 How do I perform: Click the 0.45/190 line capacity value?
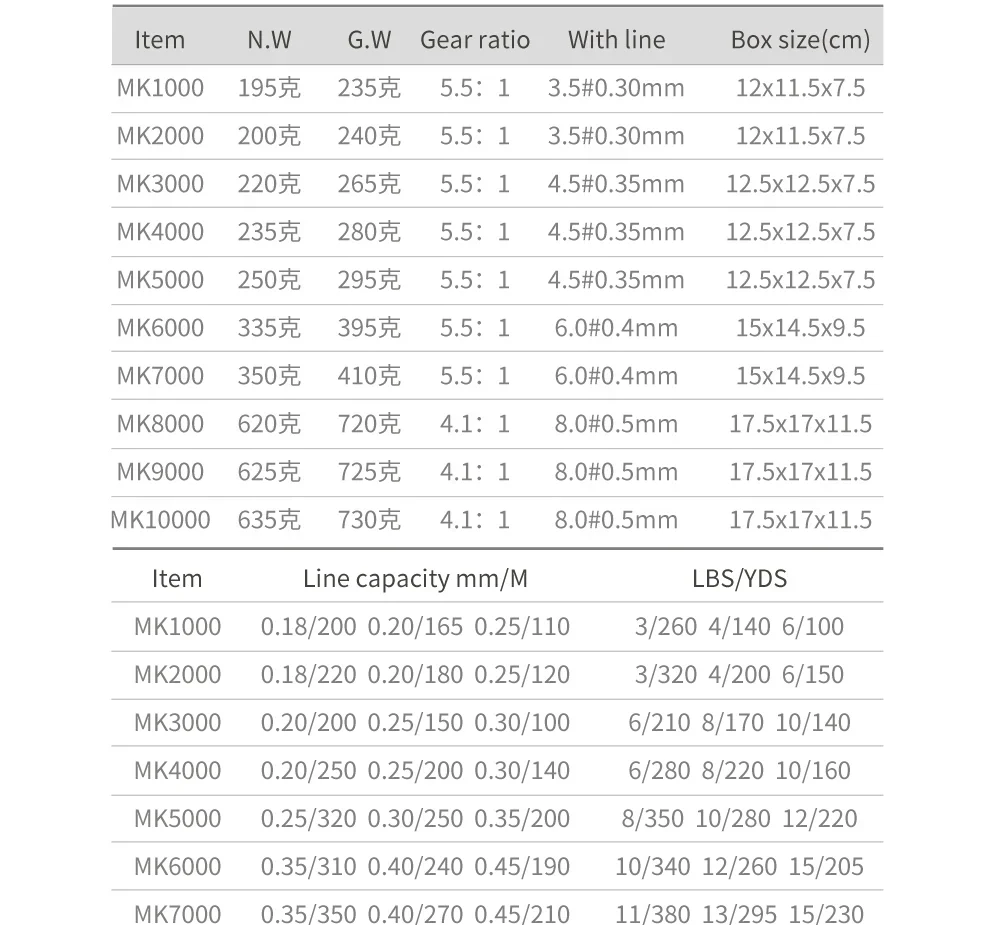522,866
